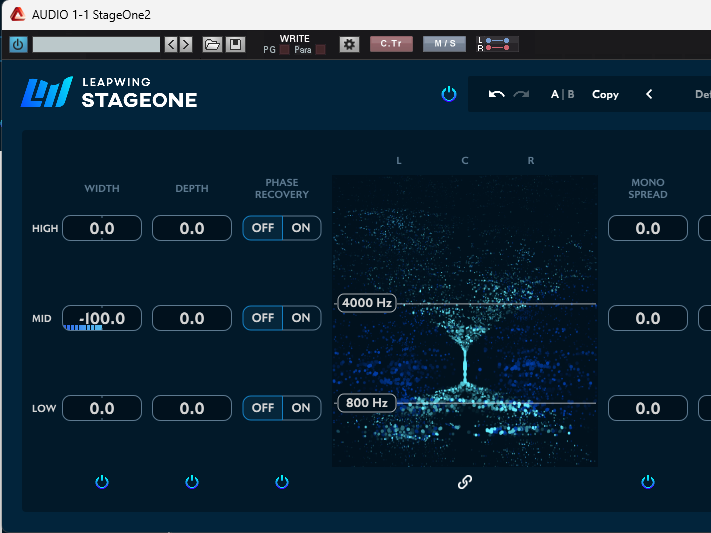This screenshot has width=711, height=533.
Task: Set HIGH phase recovery to OFF
Action: (263, 228)
